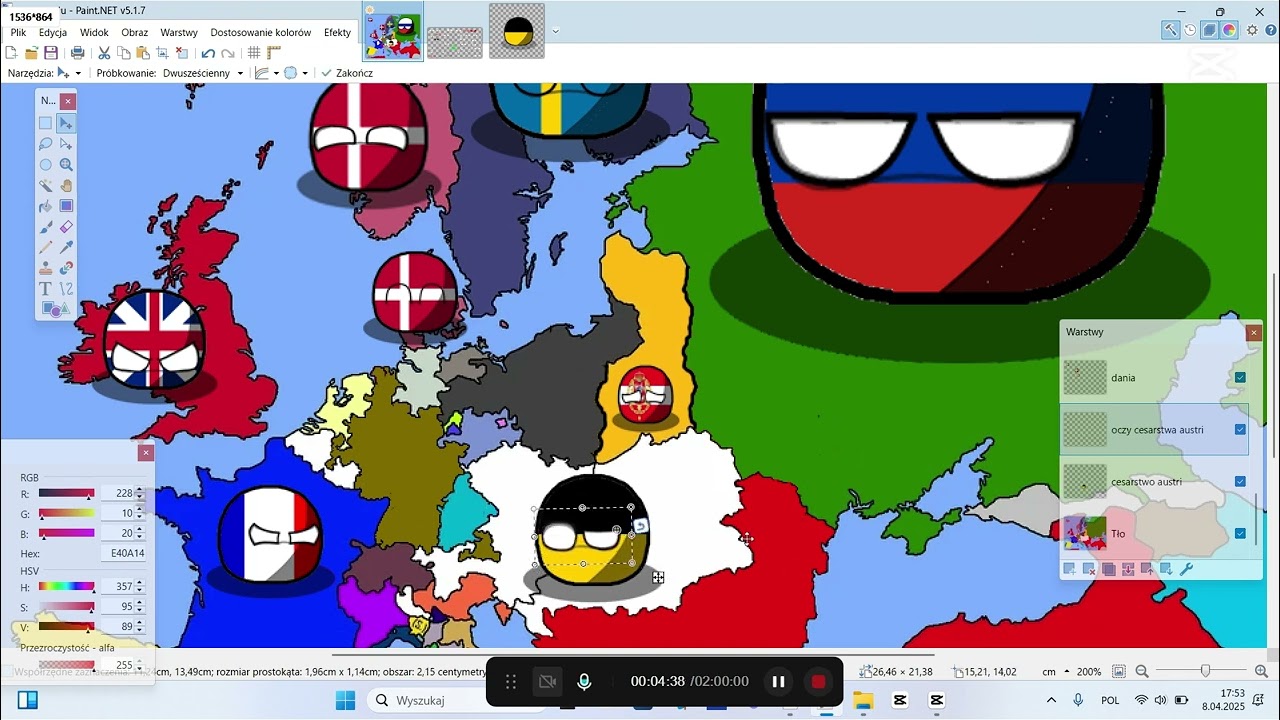The height and width of the screenshot is (720, 1280).
Task: Open the Efekty menu
Action: [338, 32]
